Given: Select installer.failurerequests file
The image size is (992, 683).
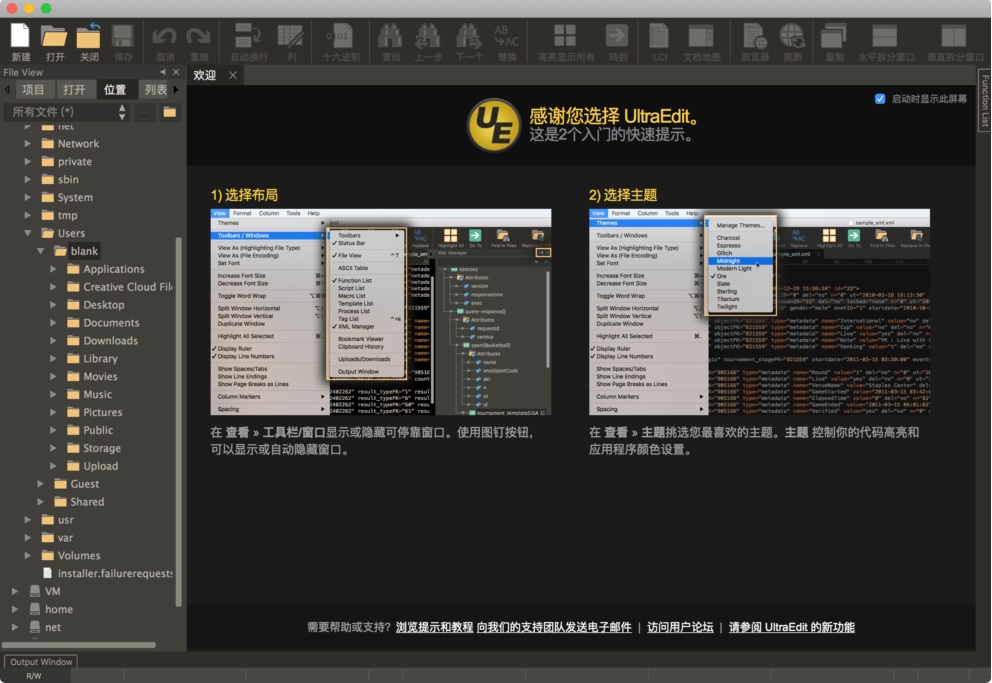Looking at the screenshot, I should click(x=115, y=573).
